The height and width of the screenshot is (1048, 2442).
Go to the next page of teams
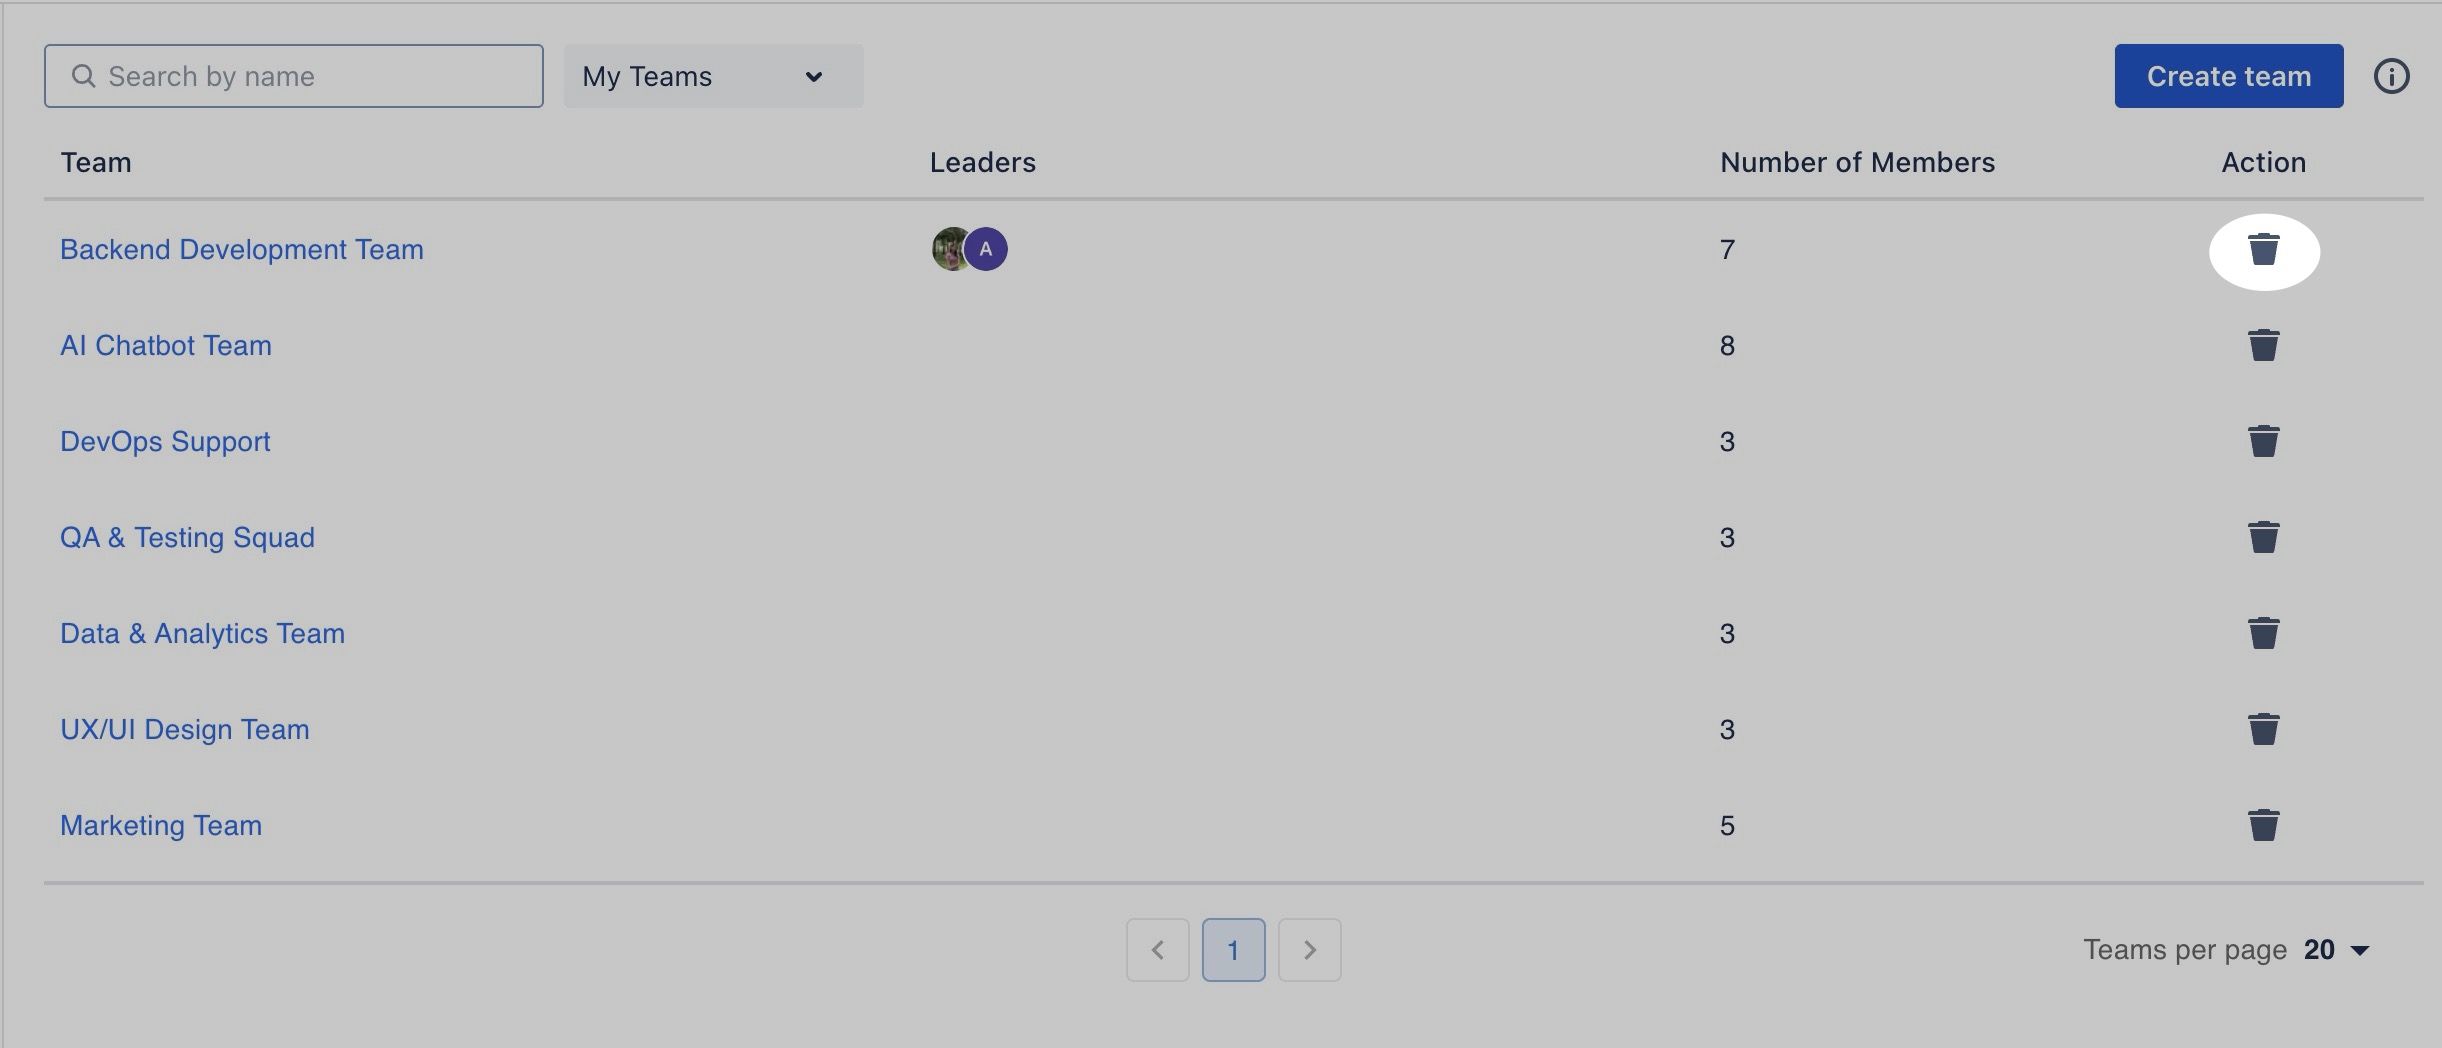click(1309, 950)
